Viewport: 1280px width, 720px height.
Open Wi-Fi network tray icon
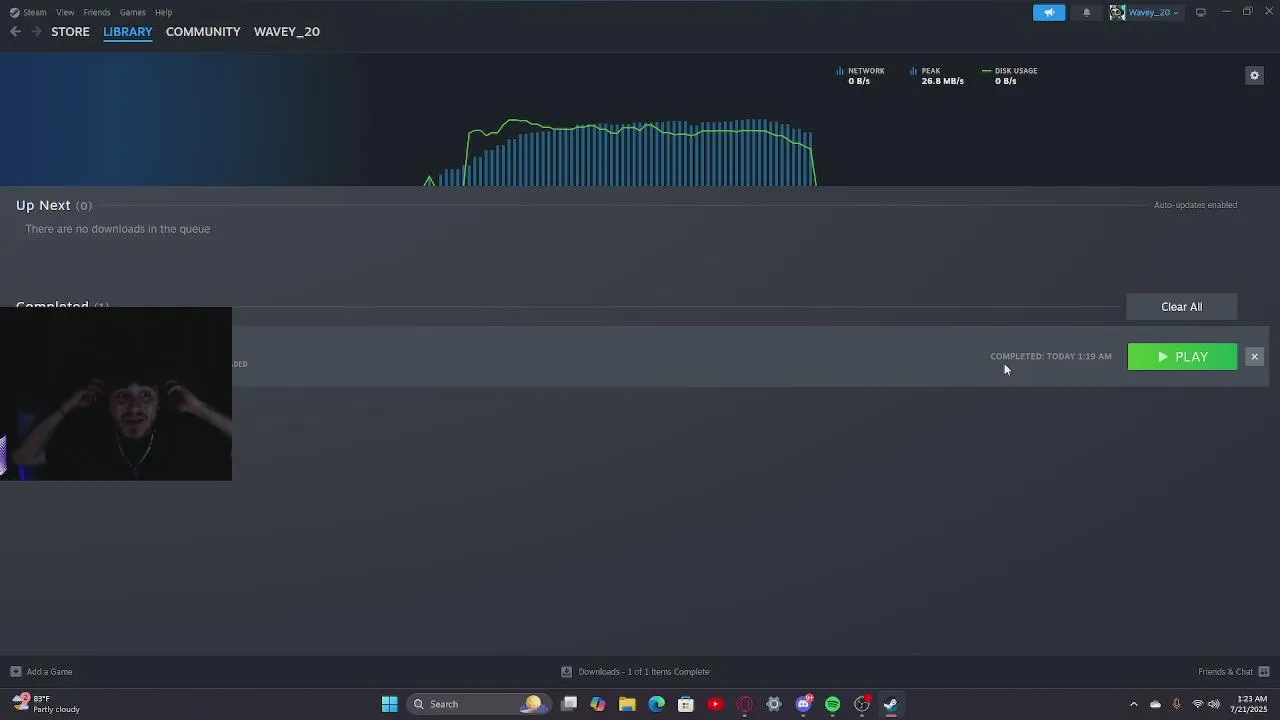tap(1198, 704)
